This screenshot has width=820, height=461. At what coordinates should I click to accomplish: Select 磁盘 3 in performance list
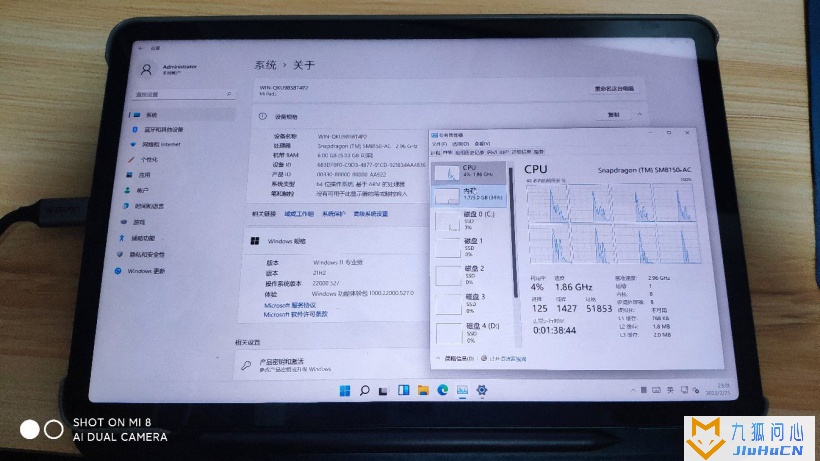coord(471,303)
